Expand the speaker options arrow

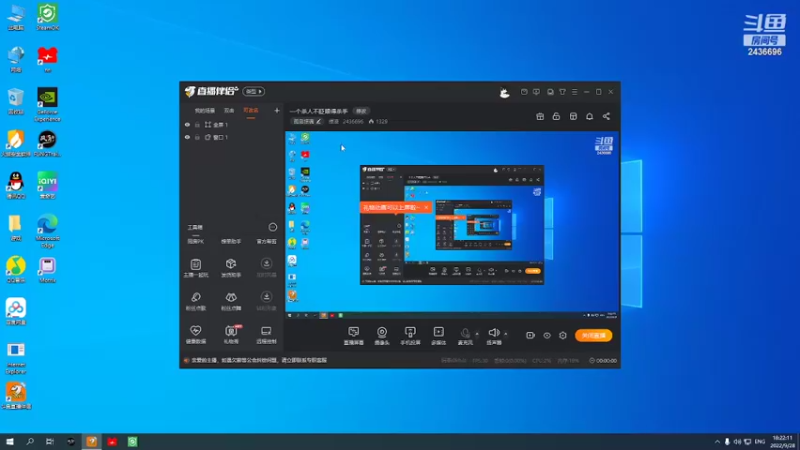[x=506, y=334]
